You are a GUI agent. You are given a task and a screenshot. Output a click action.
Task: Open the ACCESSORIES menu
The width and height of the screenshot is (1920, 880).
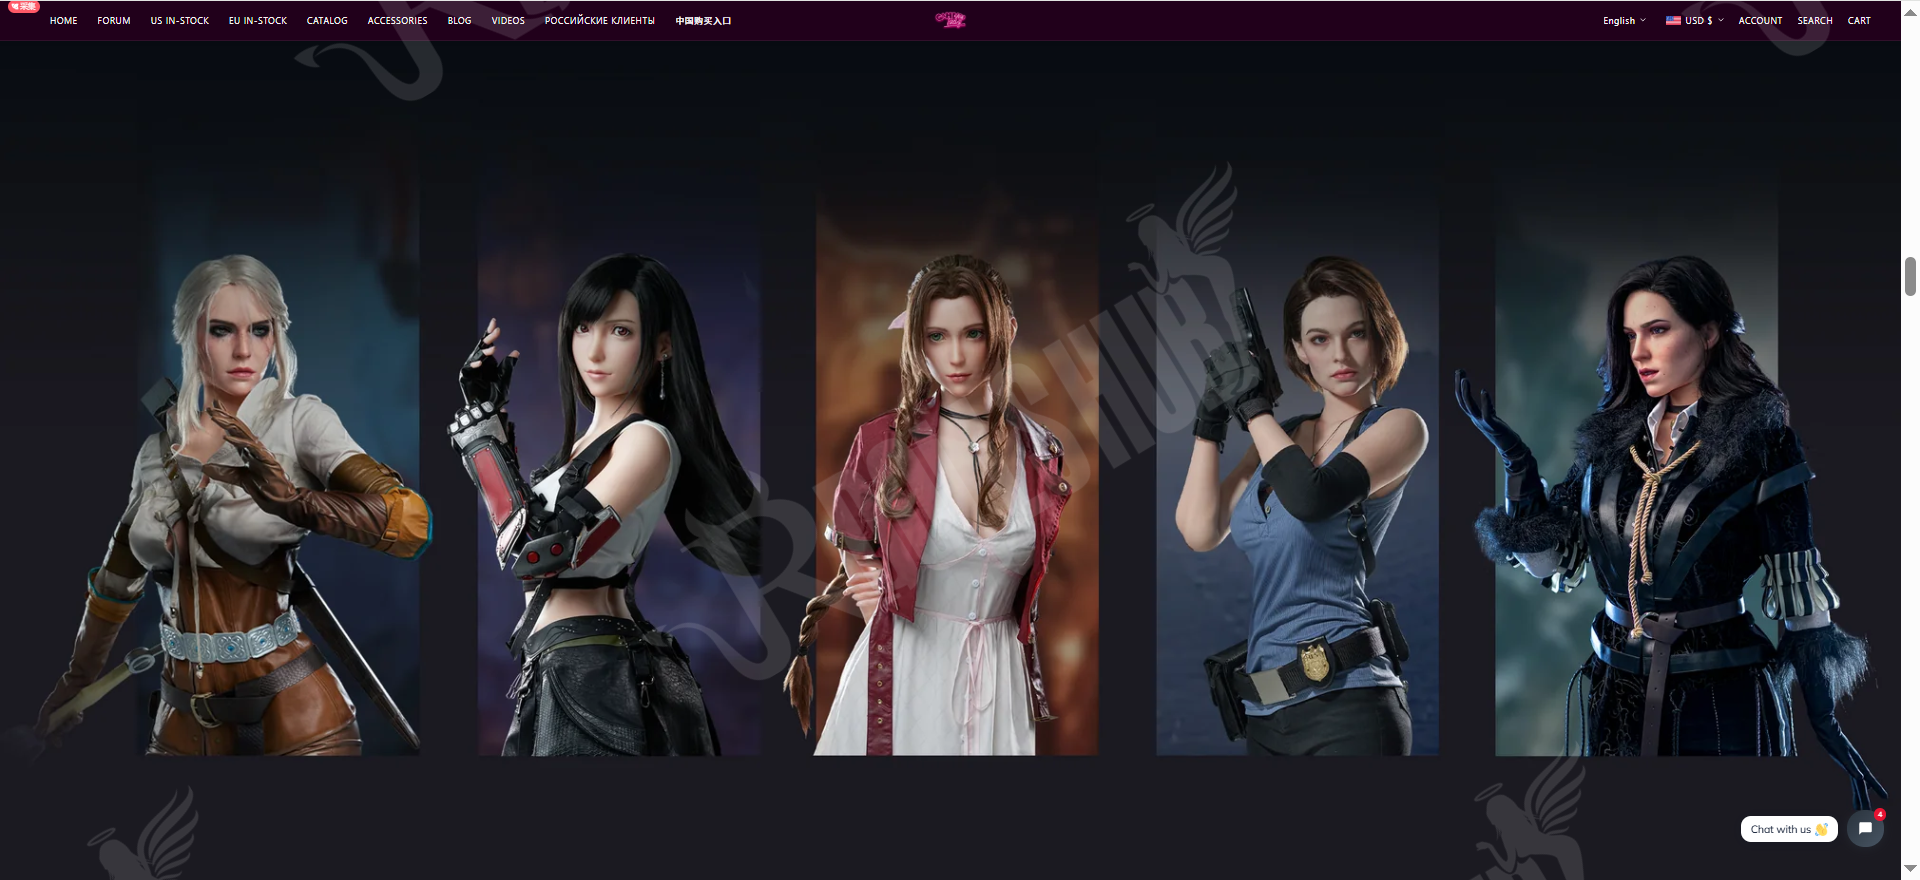click(397, 21)
